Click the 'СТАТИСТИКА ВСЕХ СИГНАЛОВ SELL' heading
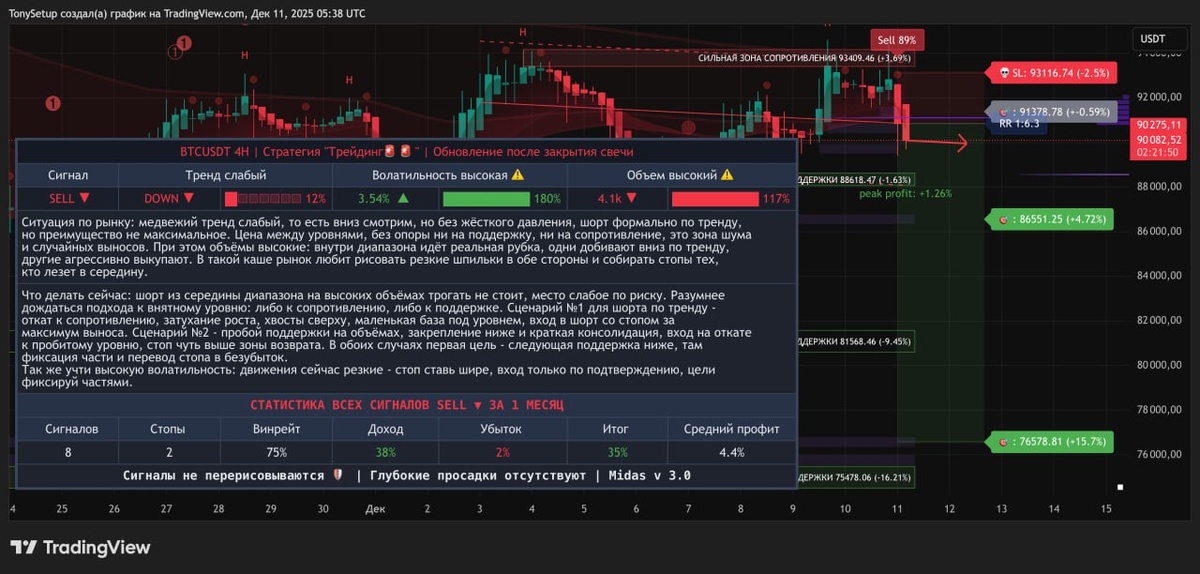1200x574 pixels. 407,405
